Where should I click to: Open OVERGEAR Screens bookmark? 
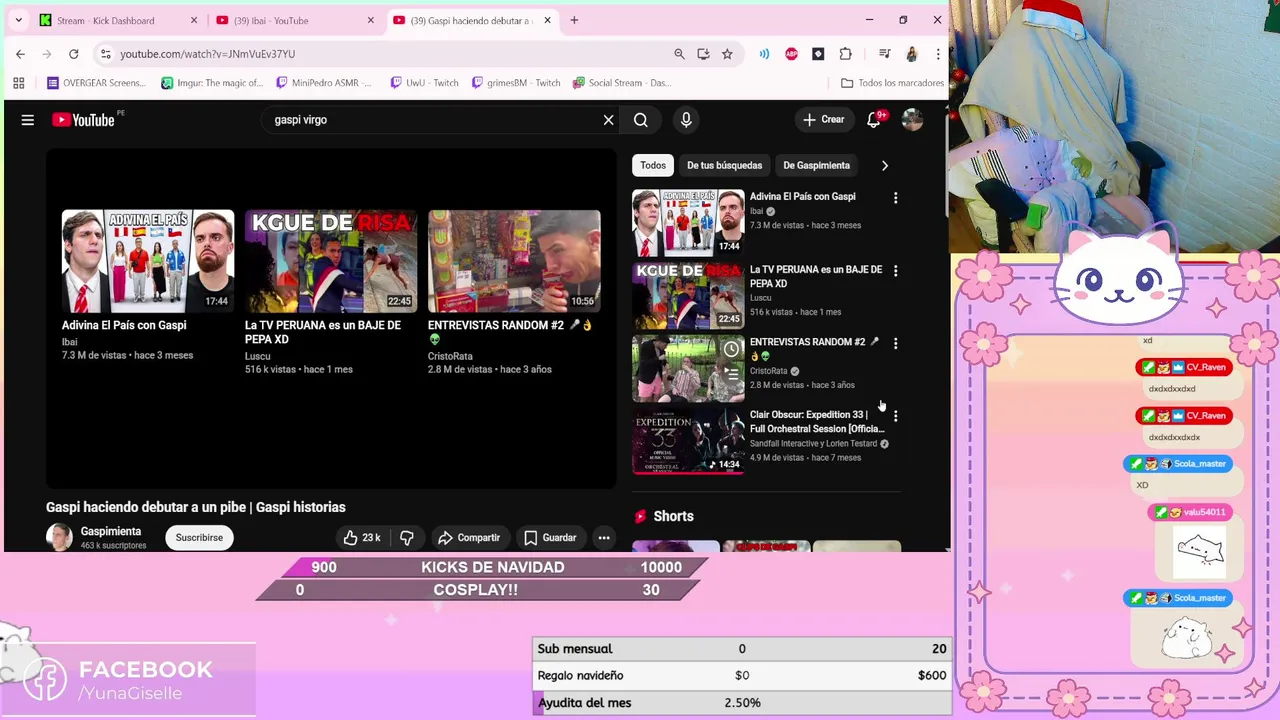[96, 83]
